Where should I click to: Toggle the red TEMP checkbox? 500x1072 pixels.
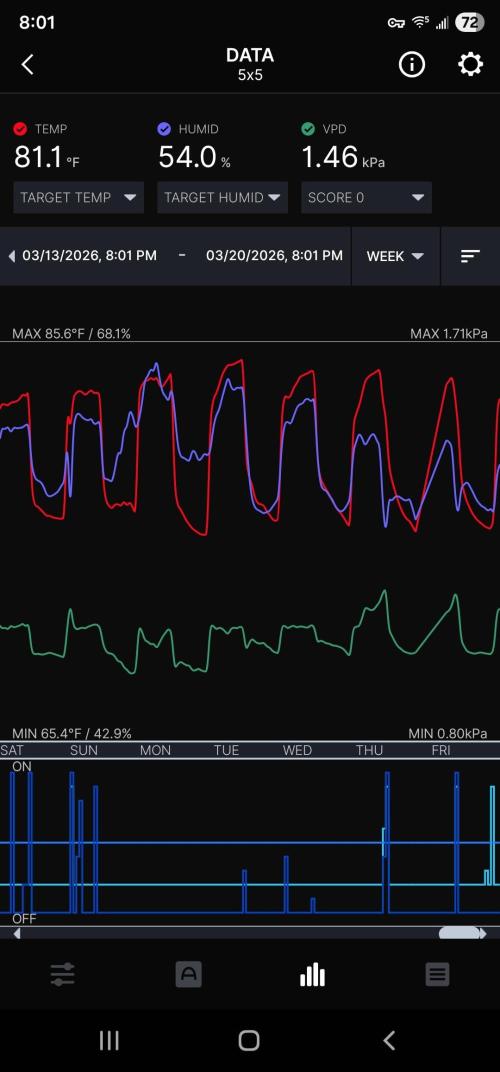[20, 129]
